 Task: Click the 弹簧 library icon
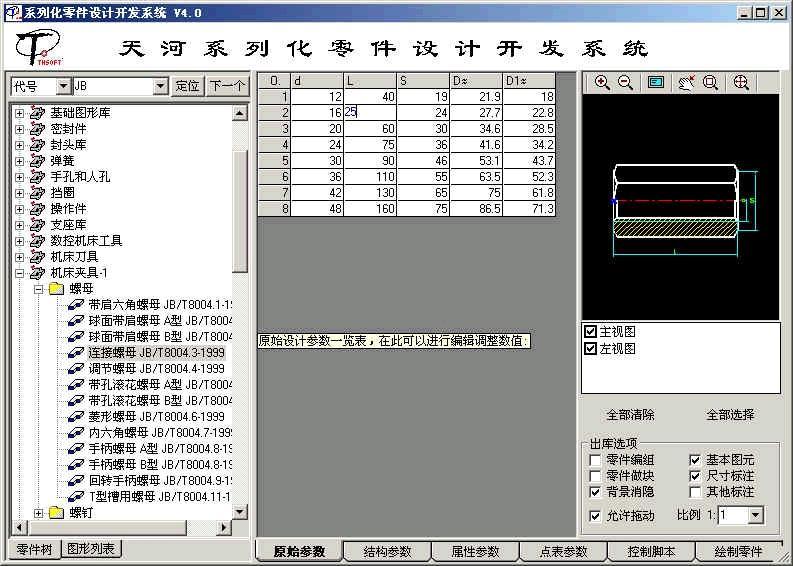37,161
